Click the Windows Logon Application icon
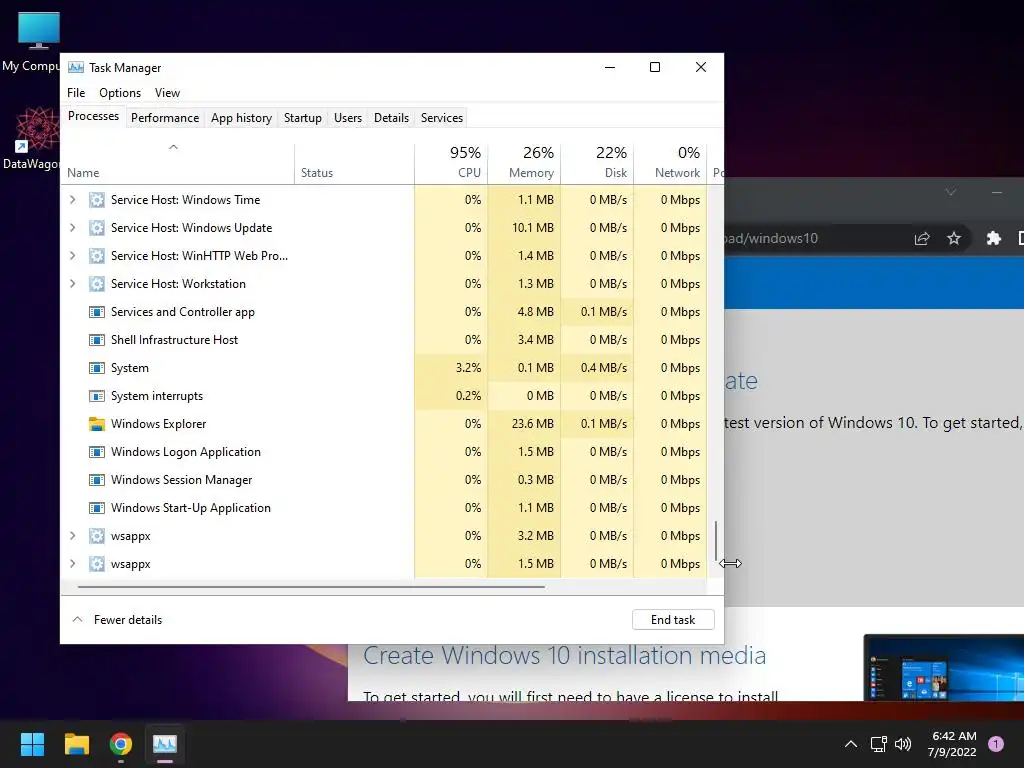This screenshot has width=1024, height=768. [97, 452]
